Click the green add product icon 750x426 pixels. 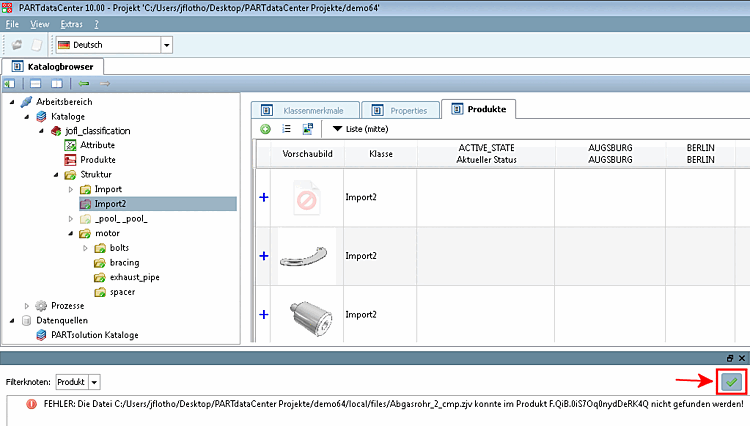point(265,129)
